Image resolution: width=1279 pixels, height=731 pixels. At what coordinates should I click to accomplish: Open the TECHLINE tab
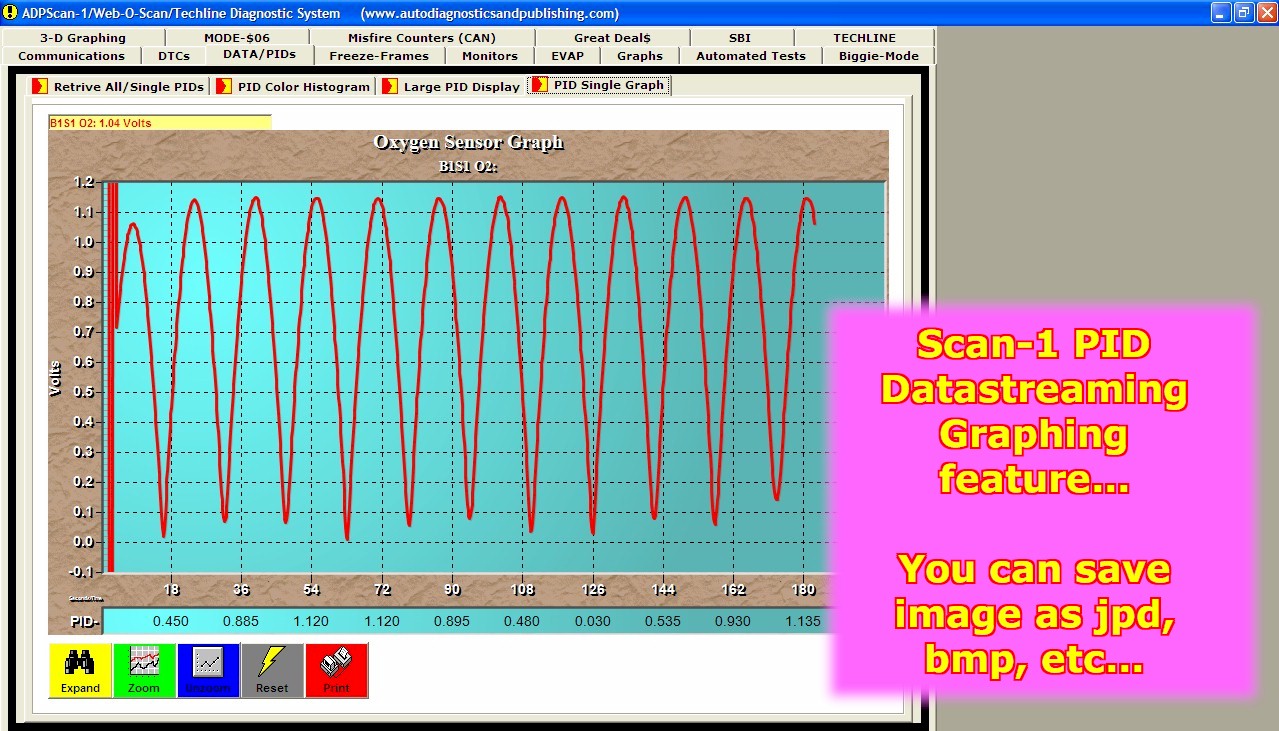865,38
